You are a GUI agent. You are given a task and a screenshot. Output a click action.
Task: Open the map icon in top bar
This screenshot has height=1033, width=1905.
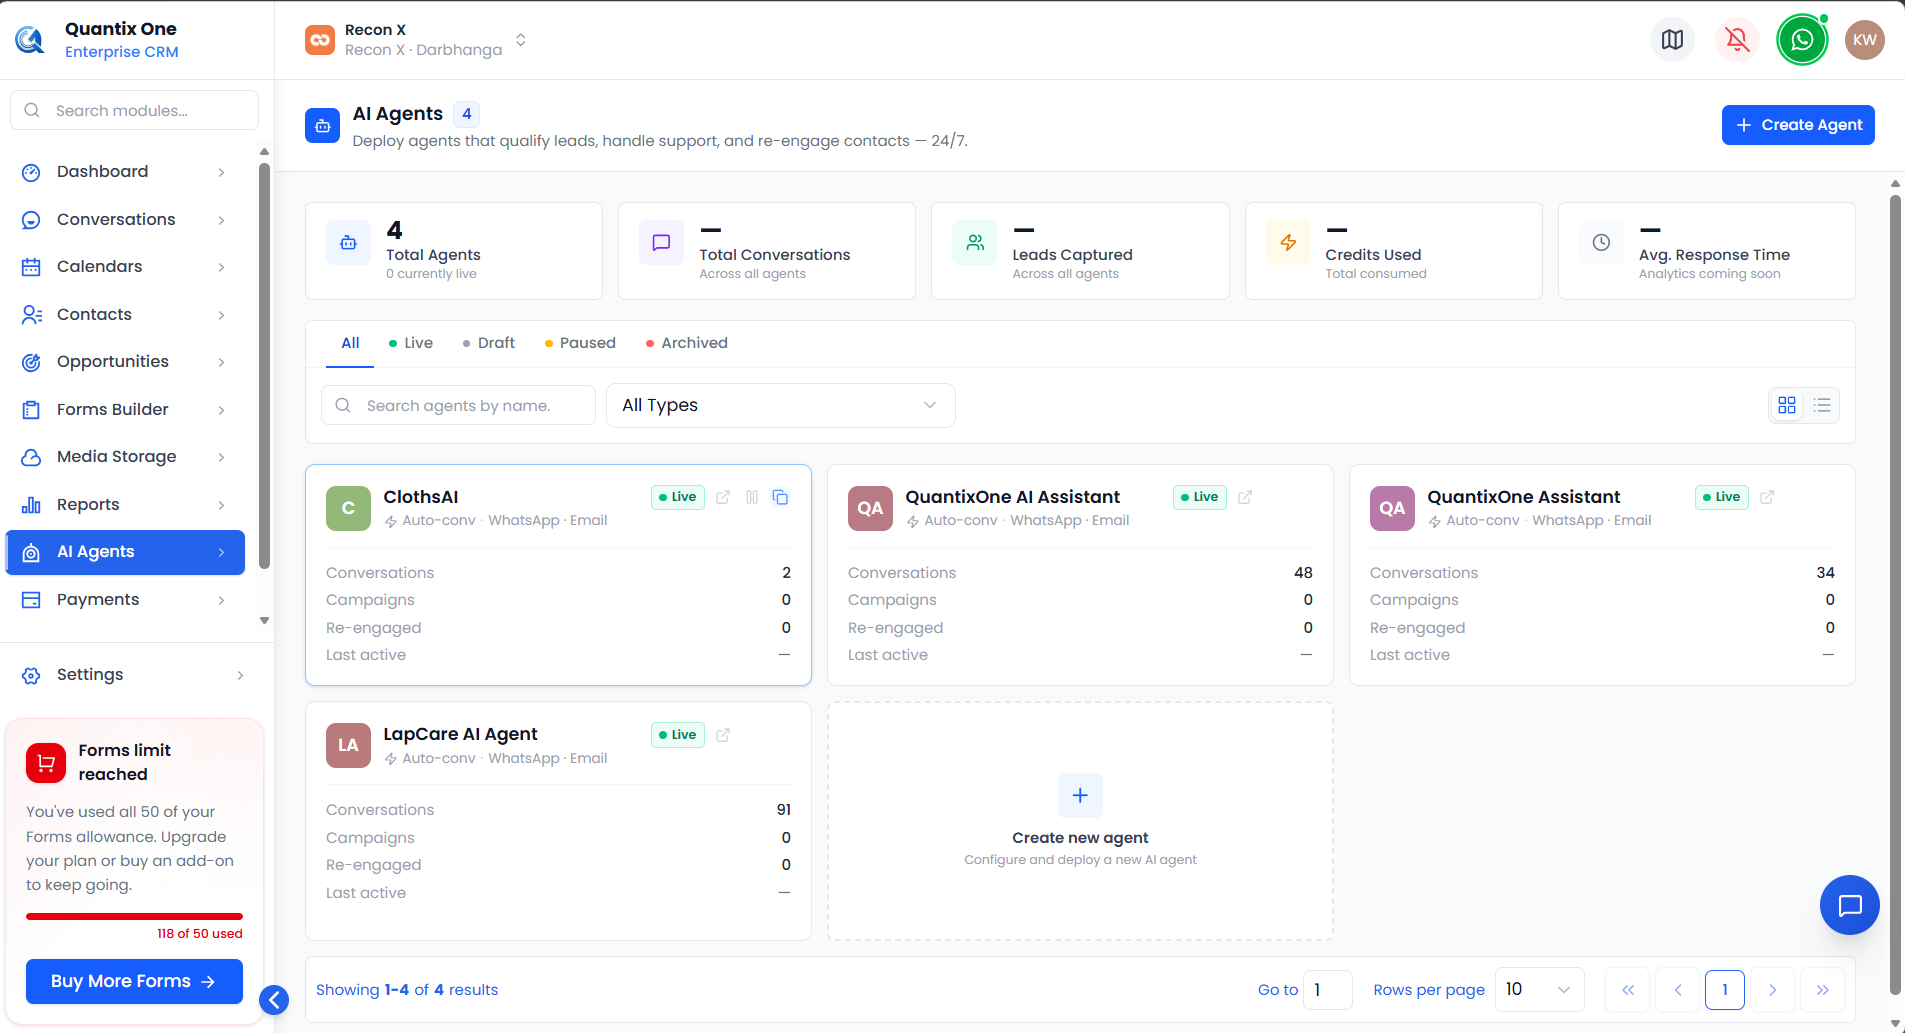1672,40
